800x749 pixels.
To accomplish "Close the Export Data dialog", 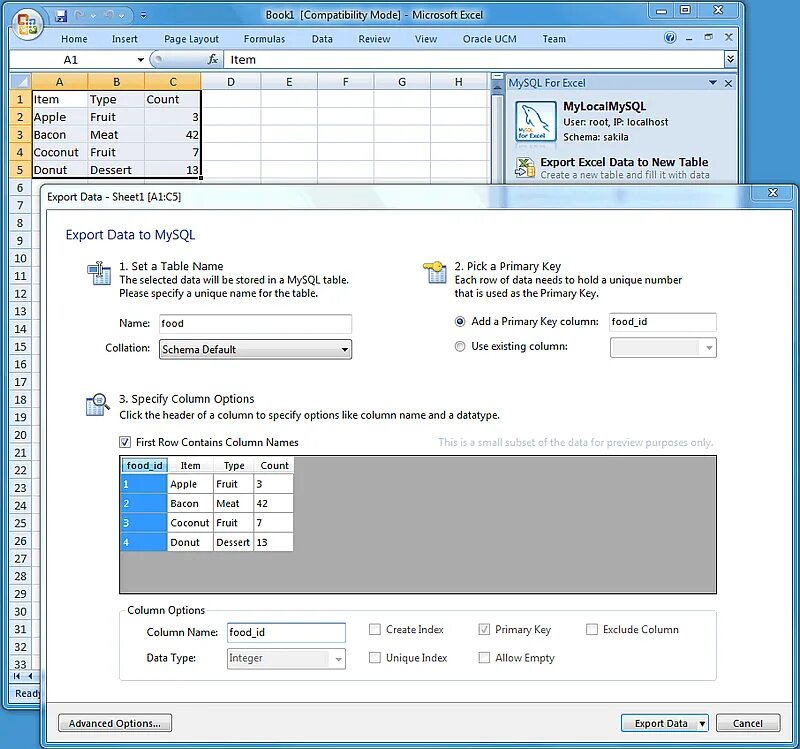I will [x=772, y=192].
